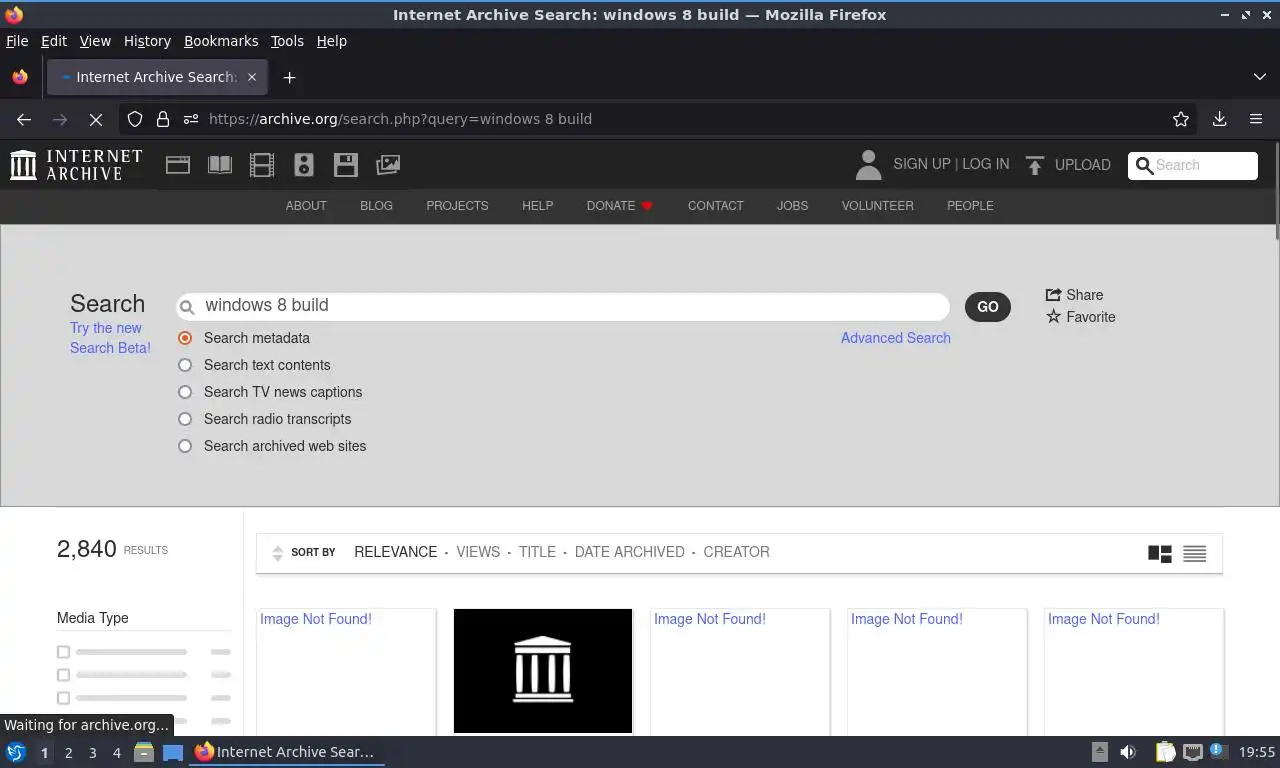This screenshot has height=768, width=1280.
Task: Switch results to tile view
Action: click(1160, 553)
